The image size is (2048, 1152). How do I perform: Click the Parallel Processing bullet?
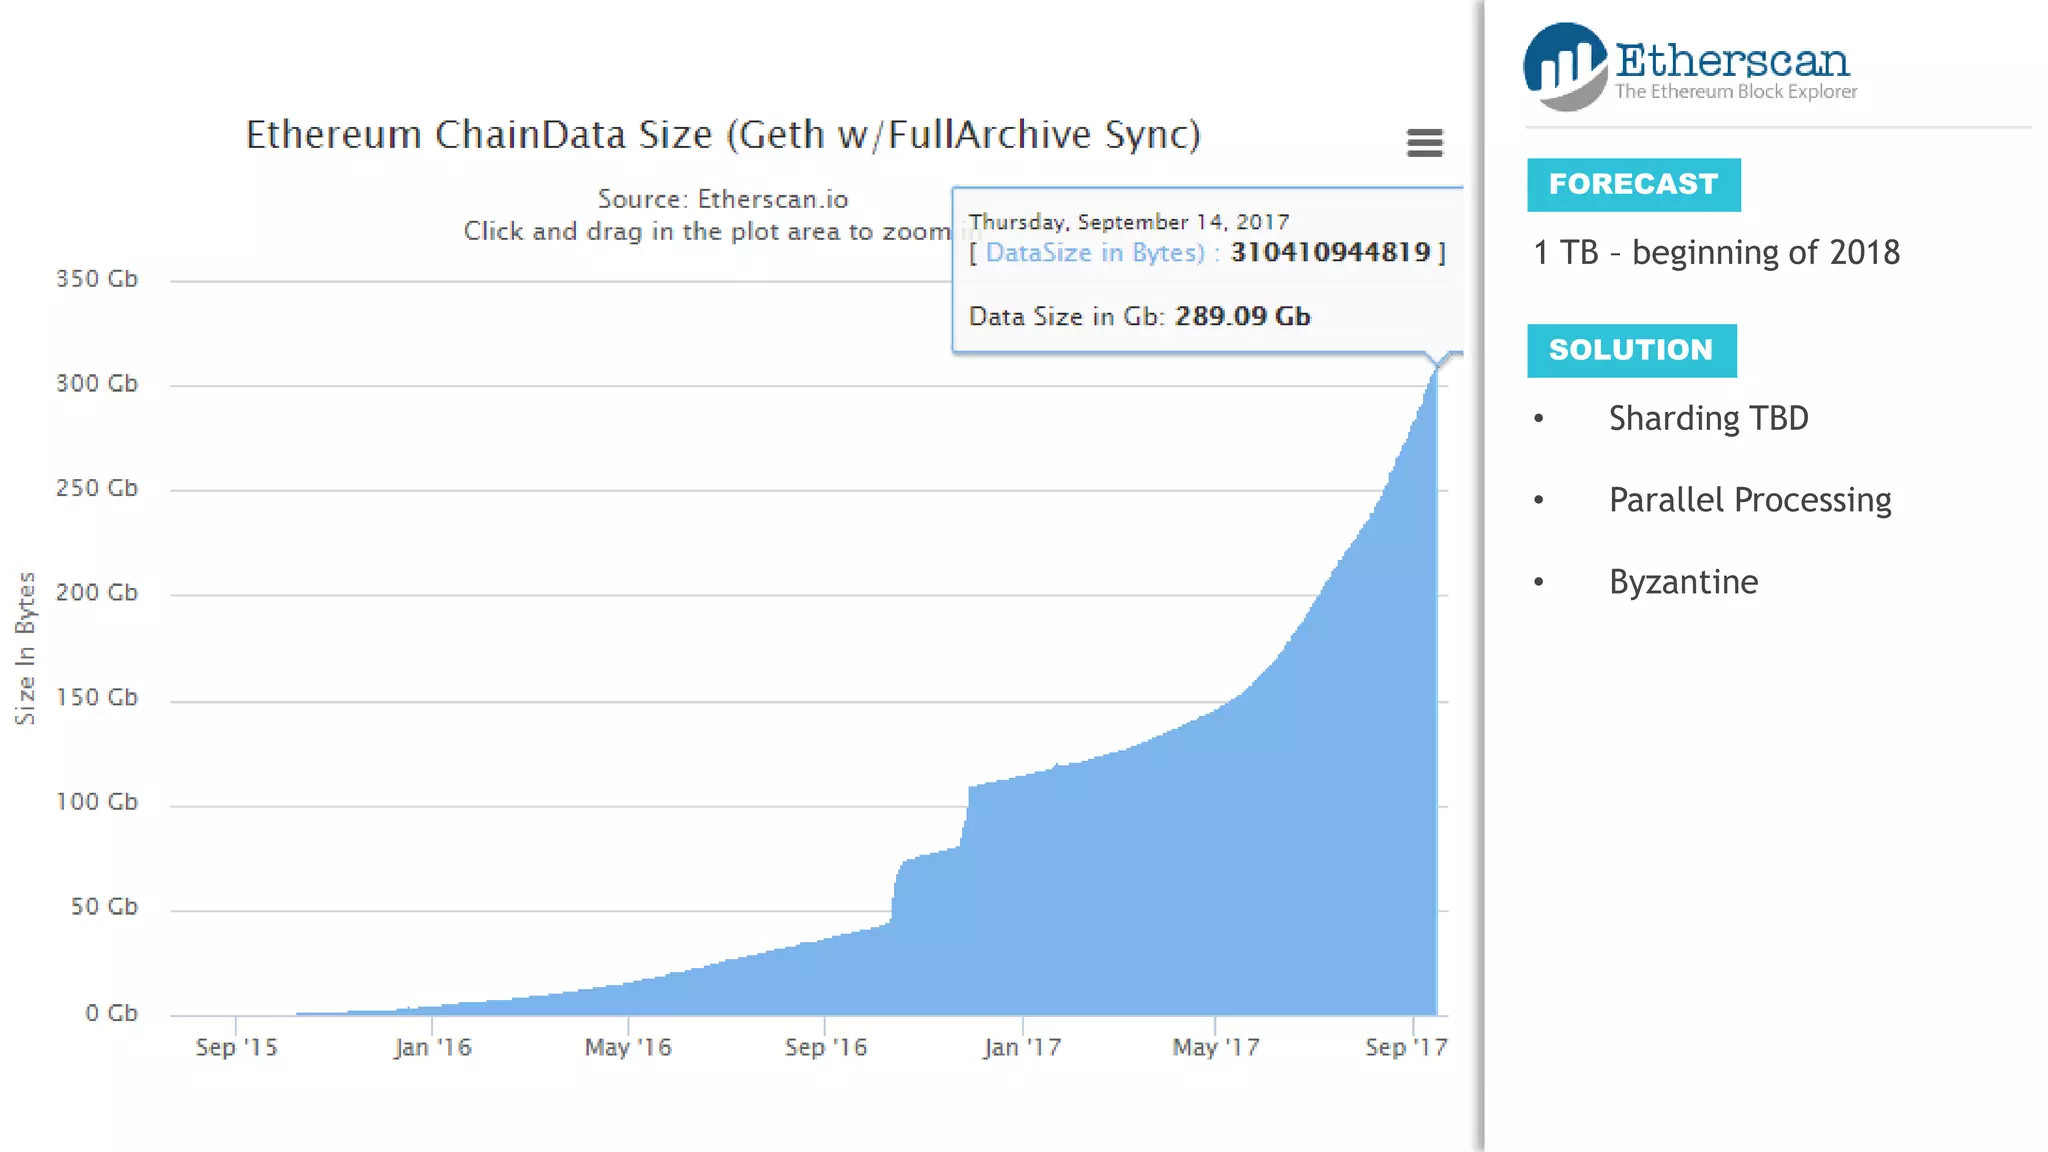click(x=1750, y=500)
